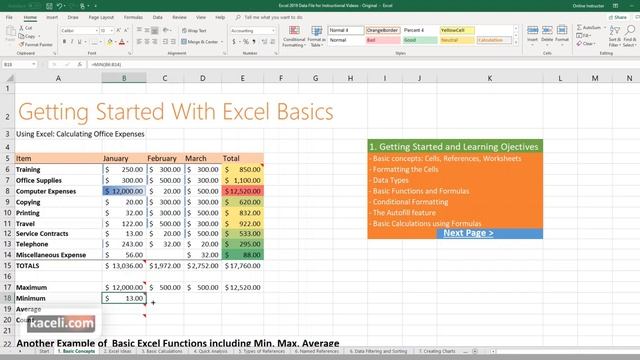Apply the Neutral cell style
Viewport: 640px width, 360px height.
(x=457, y=40)
